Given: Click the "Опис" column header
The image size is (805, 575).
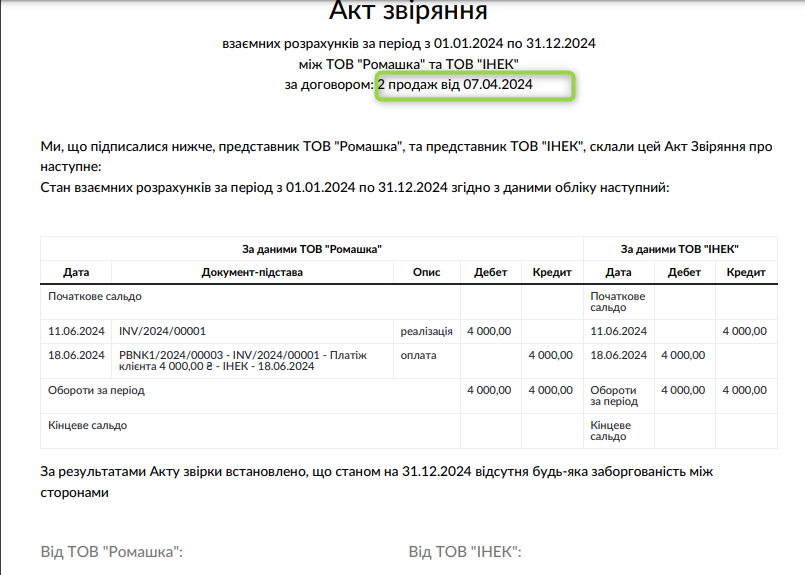Looking at the screenshot, I should (x=427, y=272).
